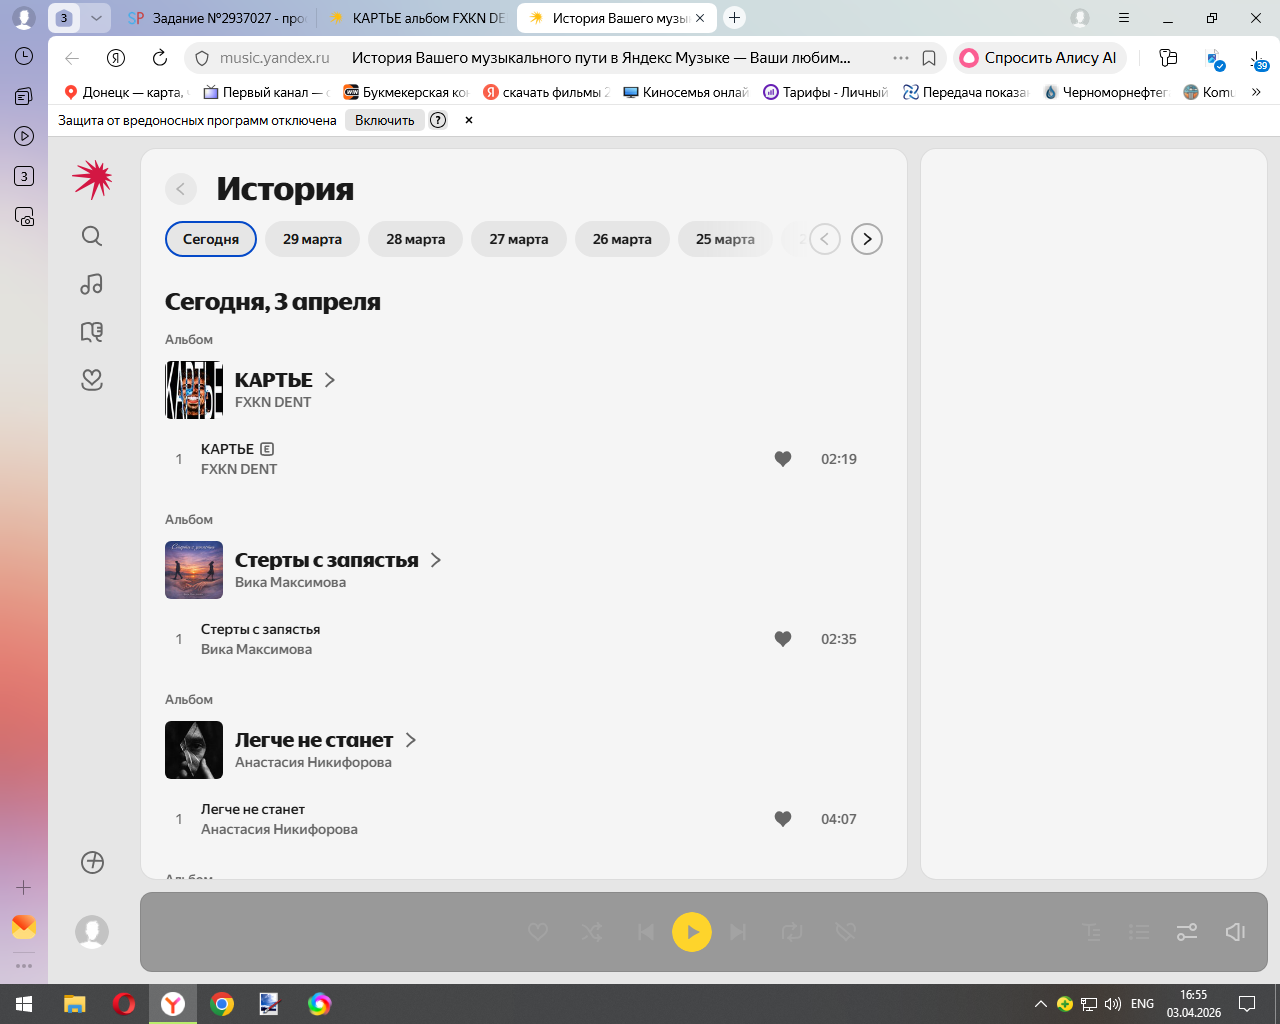Open playback queue list
The height and width of the screenshot is (1024, 1280).
point(1139,932)
